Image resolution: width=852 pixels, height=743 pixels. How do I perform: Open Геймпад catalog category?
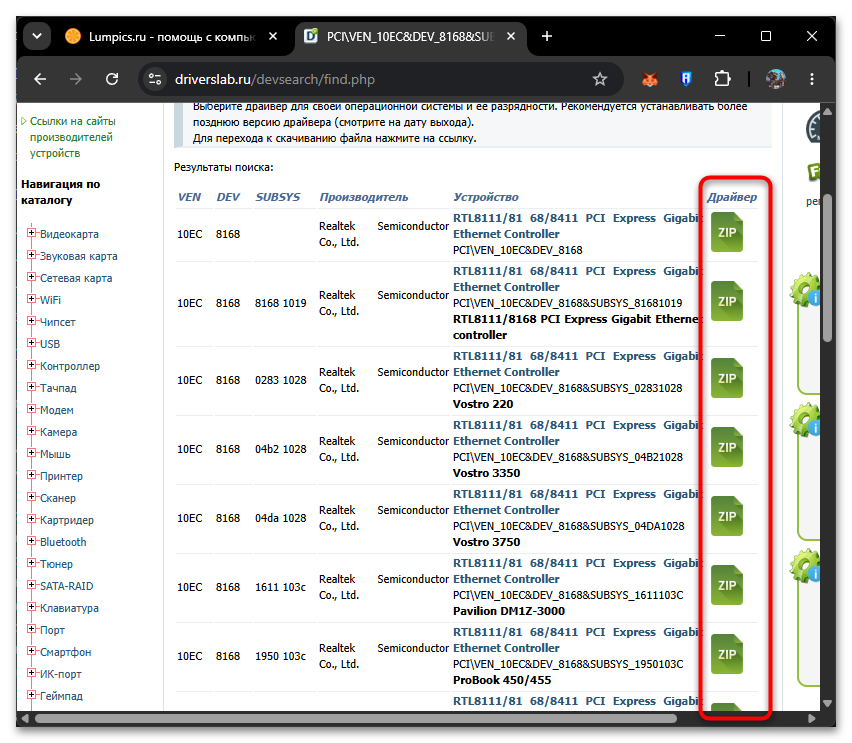pos(61,696)
